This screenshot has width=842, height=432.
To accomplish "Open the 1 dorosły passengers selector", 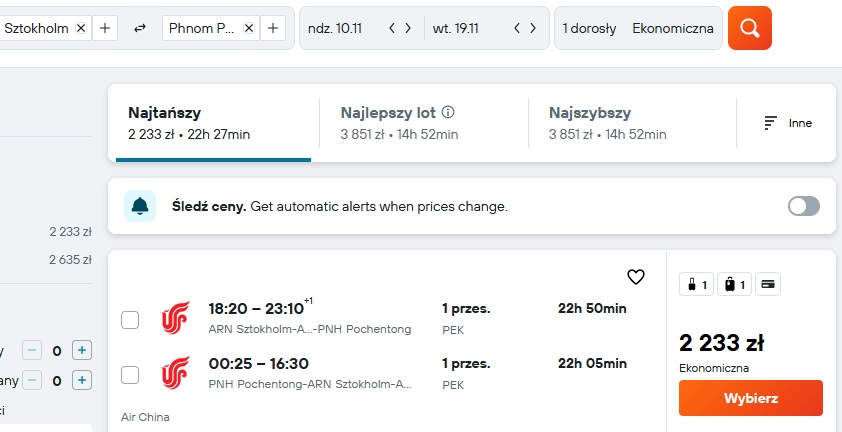I will click(589, 28).
